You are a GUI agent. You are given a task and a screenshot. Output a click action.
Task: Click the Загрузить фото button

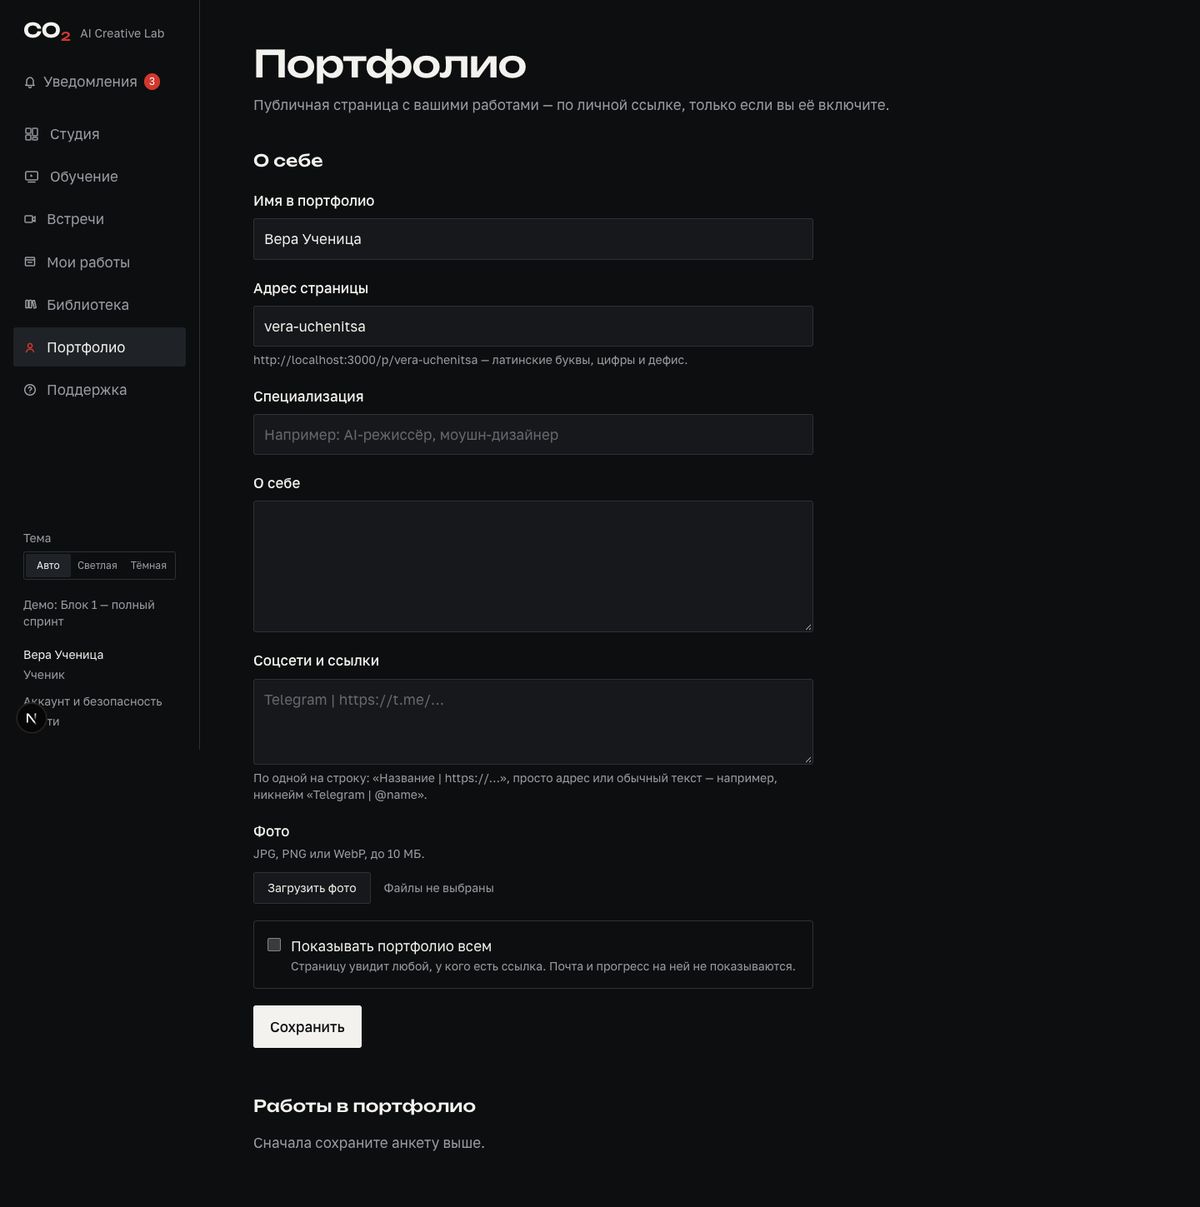coord(312,888)
